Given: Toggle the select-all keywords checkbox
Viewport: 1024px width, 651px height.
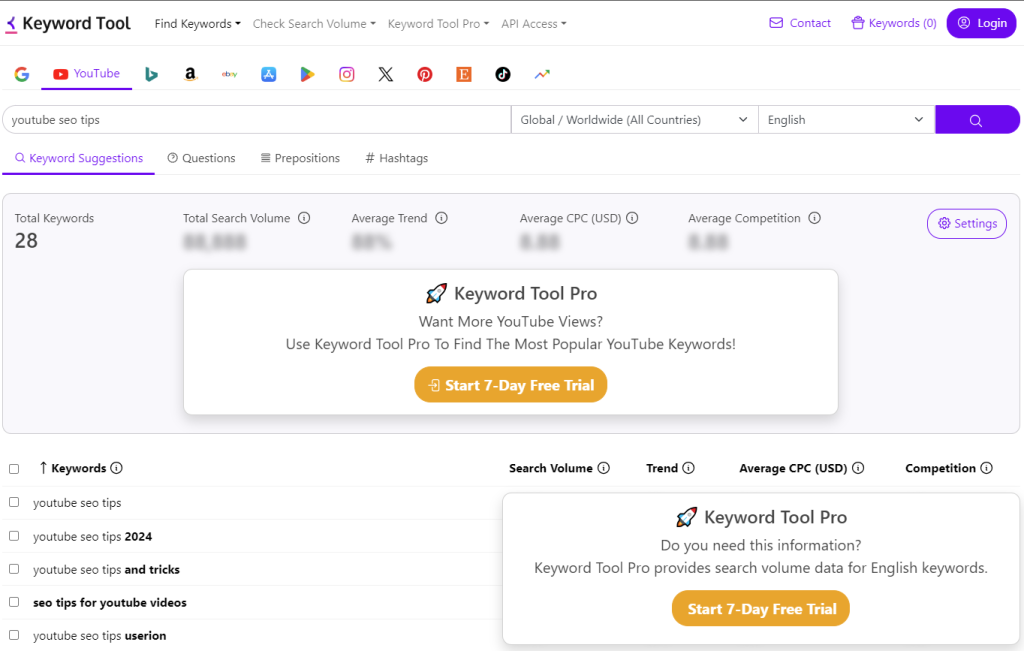Looking at the screenshot, I should [x=14, y=469].
